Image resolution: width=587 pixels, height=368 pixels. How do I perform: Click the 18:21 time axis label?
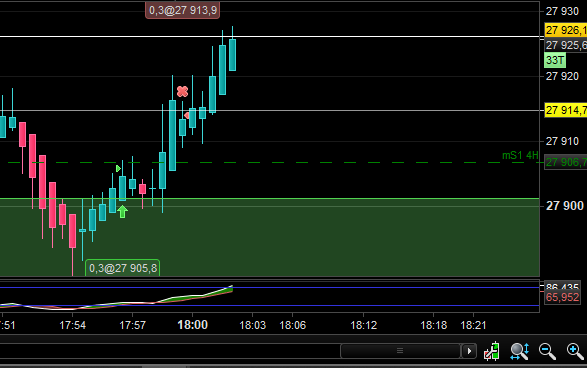(473, 325)
